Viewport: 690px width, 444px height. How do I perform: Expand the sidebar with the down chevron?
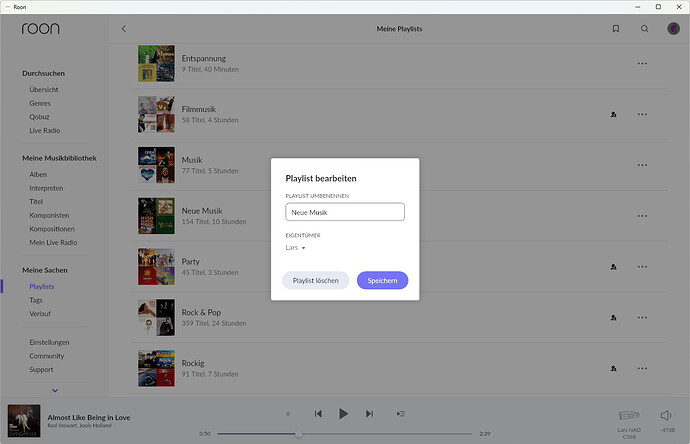pyautogui.click(x=55, y=390)
